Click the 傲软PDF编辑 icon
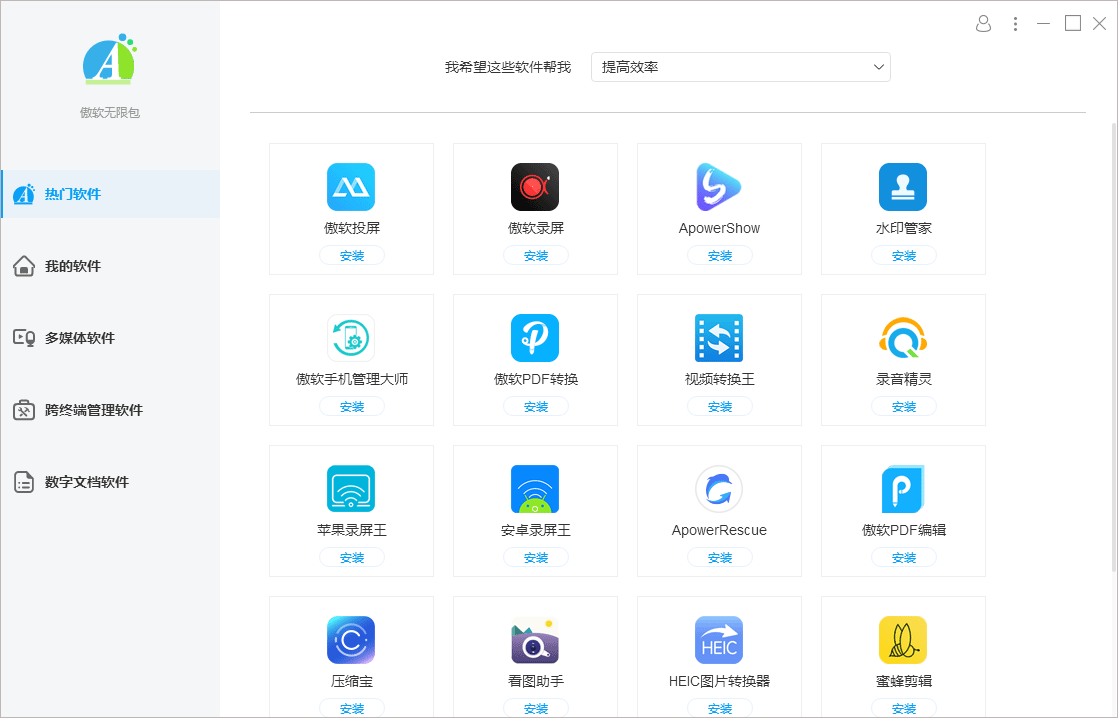This screenshot has width=1118, height=718. coord(903,489)
